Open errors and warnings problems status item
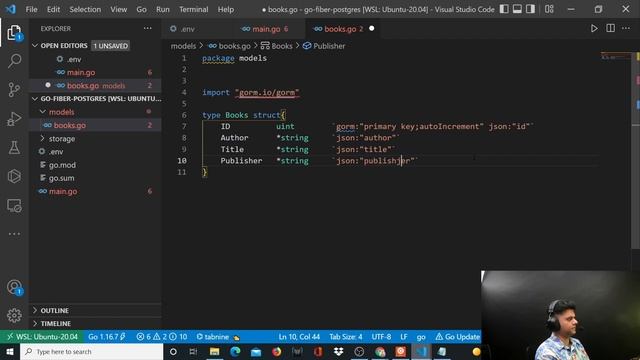This screenshot has width=640, height=360. click(162, 337)
